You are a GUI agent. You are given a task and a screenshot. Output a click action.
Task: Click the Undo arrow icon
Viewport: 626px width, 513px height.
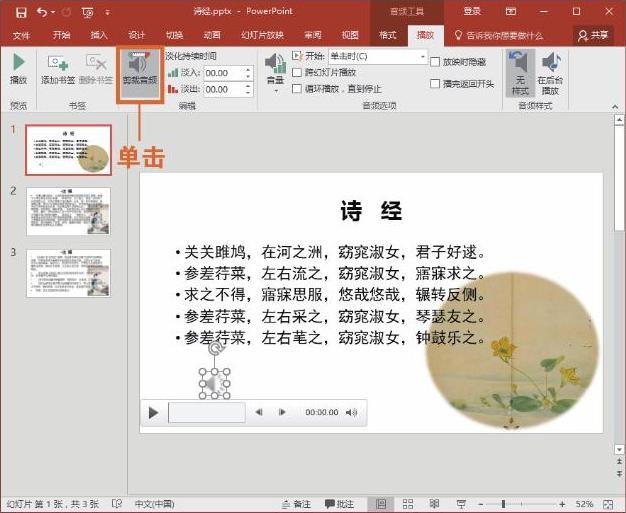point(42,12)
